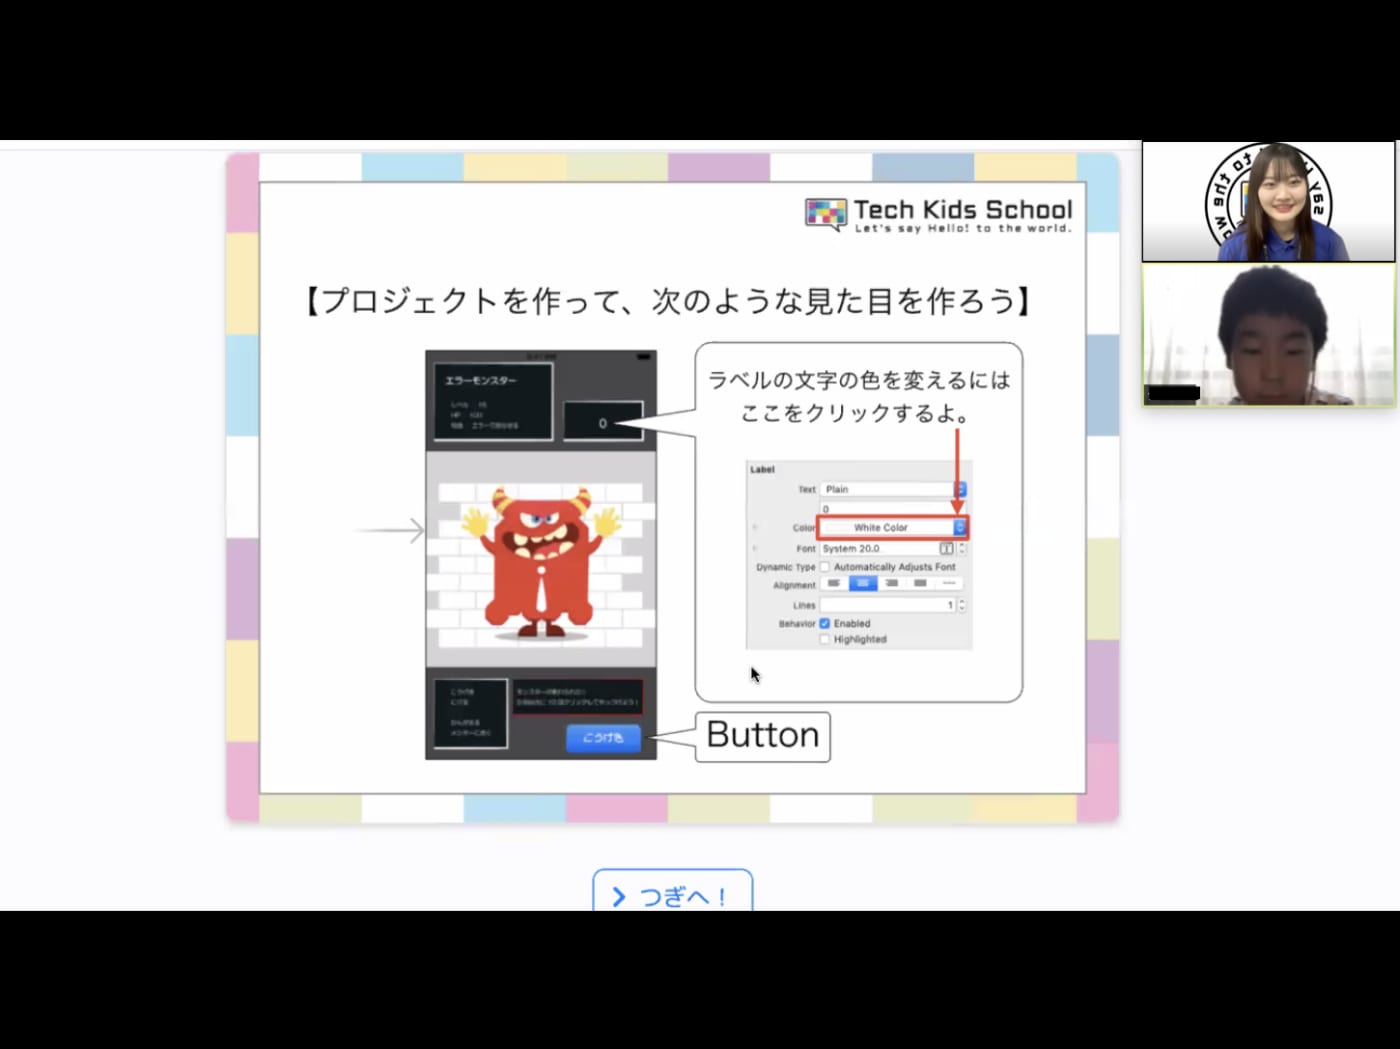
Task: Click the font picker T icon
Action: (x=946, y=548)
